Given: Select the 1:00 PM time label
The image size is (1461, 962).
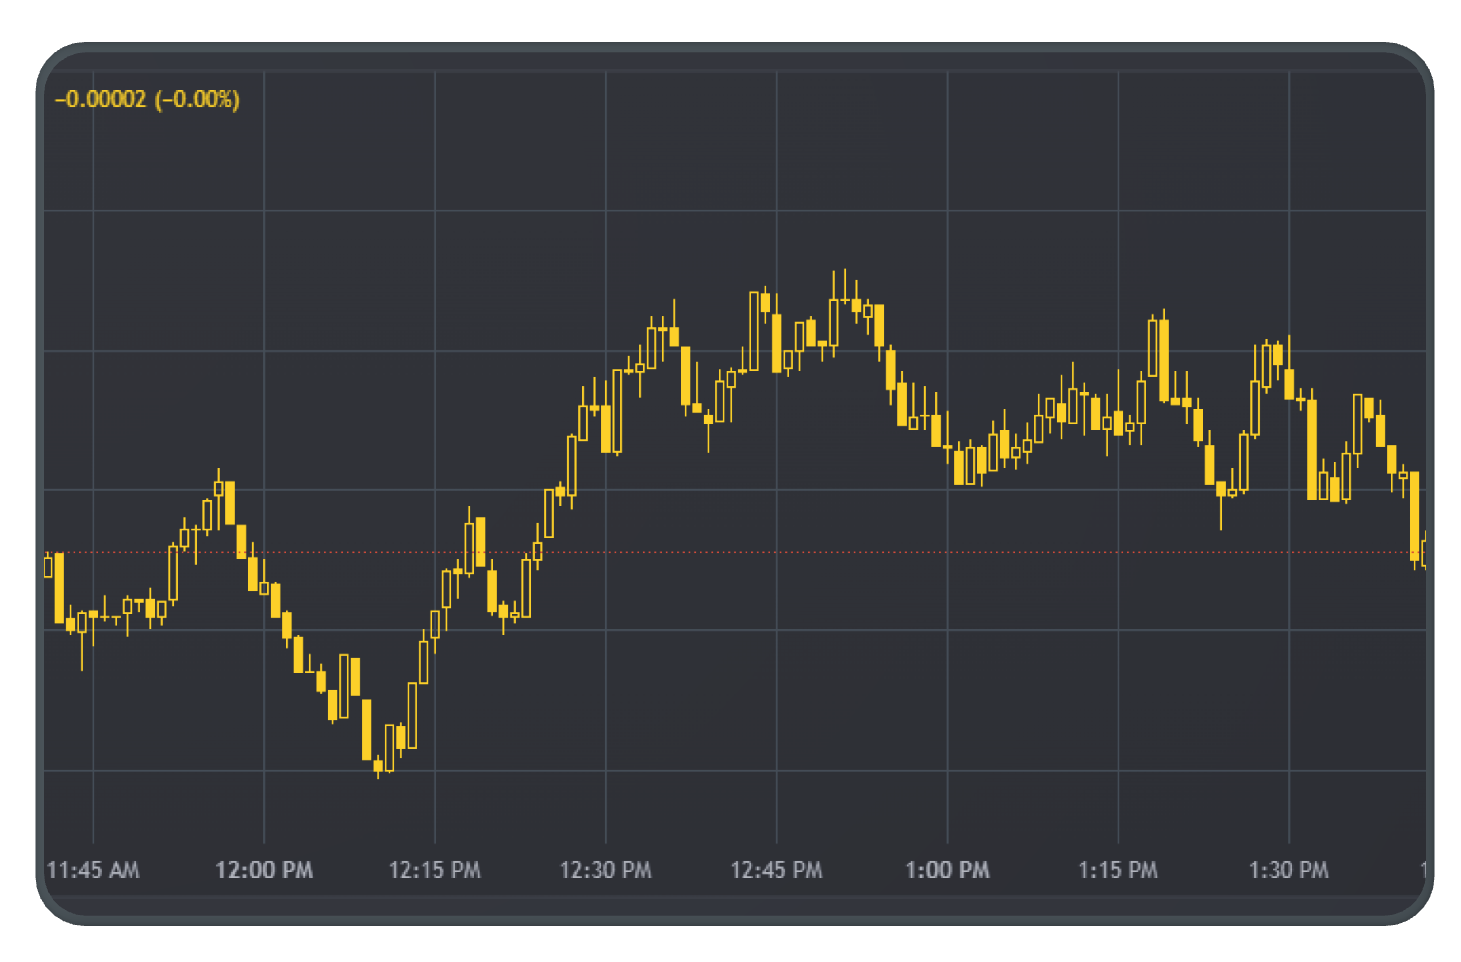Looking at the screenshot, I should click(x=946, y=870).
